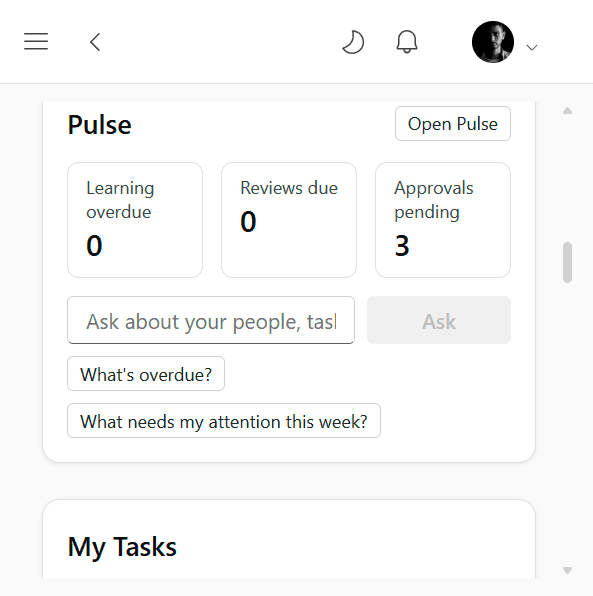Expand the account dropdown chevron
Screen dimensions: 593x596
click(x=531, y=48)
